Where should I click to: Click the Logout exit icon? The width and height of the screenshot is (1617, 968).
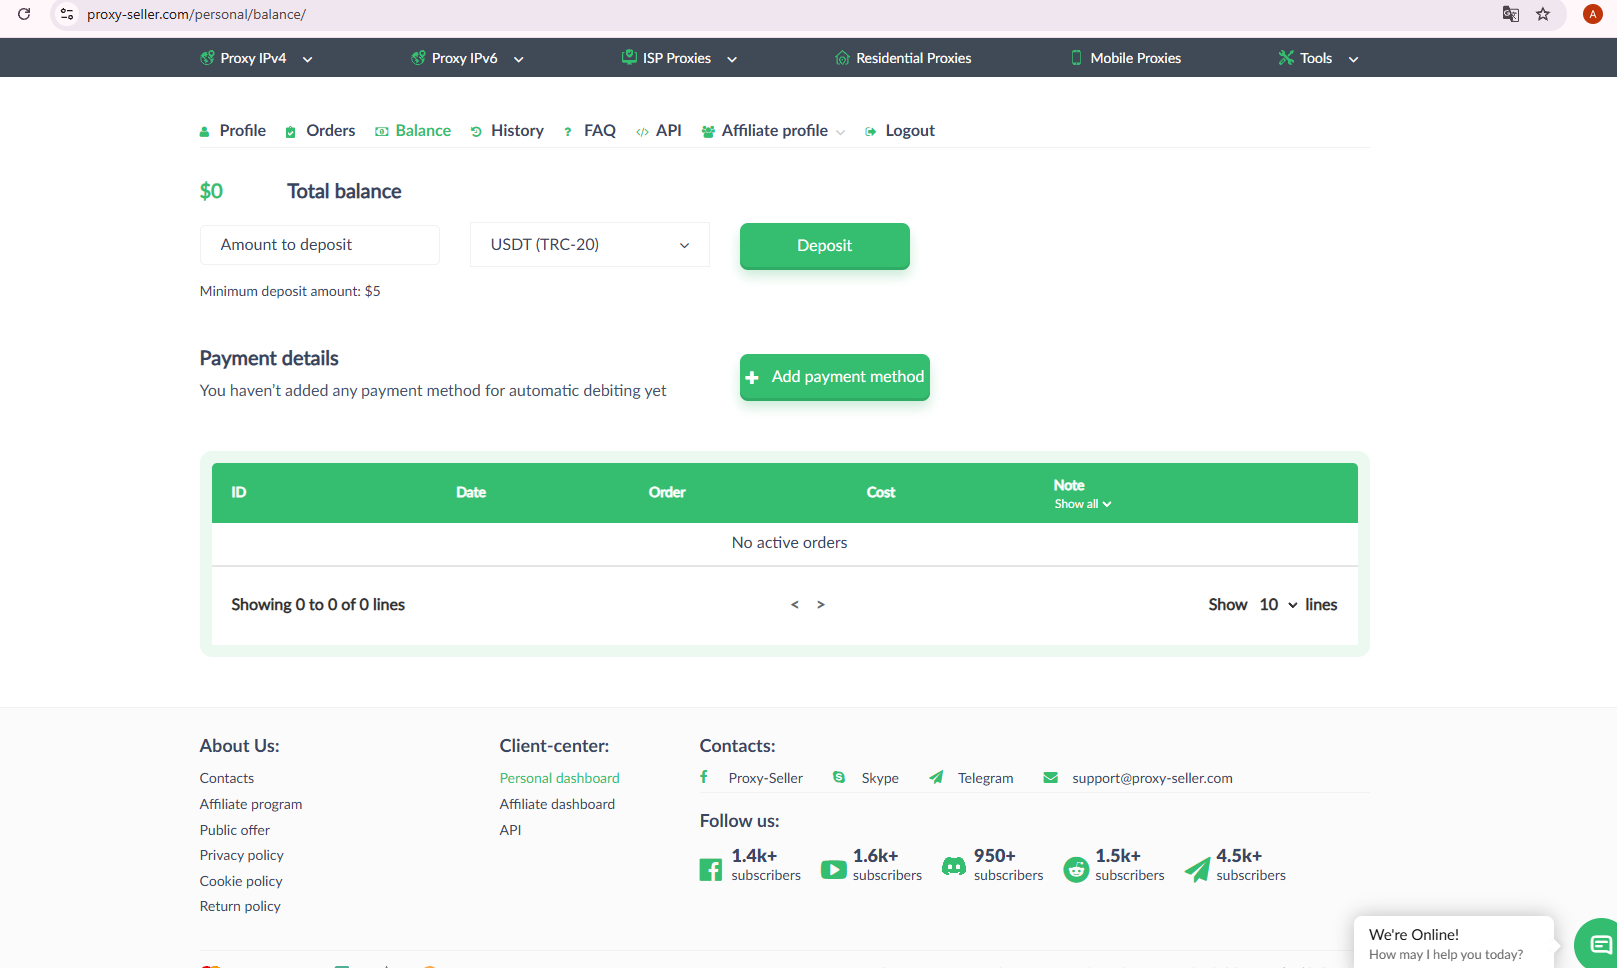pyautogui.click(x=871, y=132)
